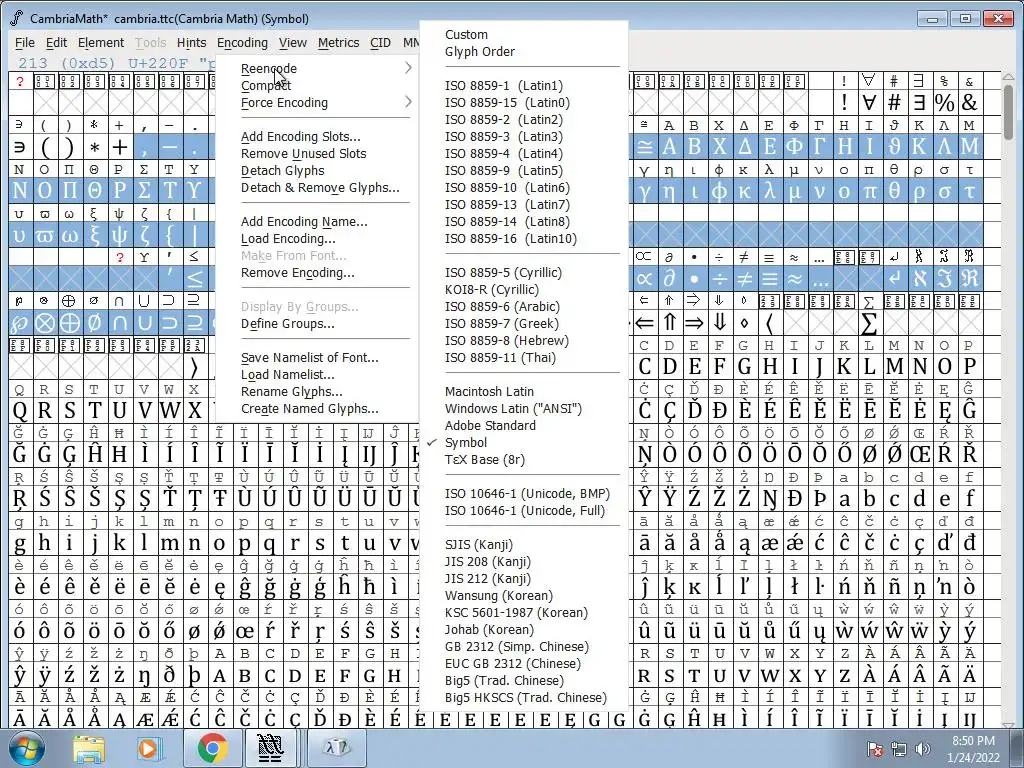Open the Hints menu
Screen dimensions: 1024x768
point(191,42)
